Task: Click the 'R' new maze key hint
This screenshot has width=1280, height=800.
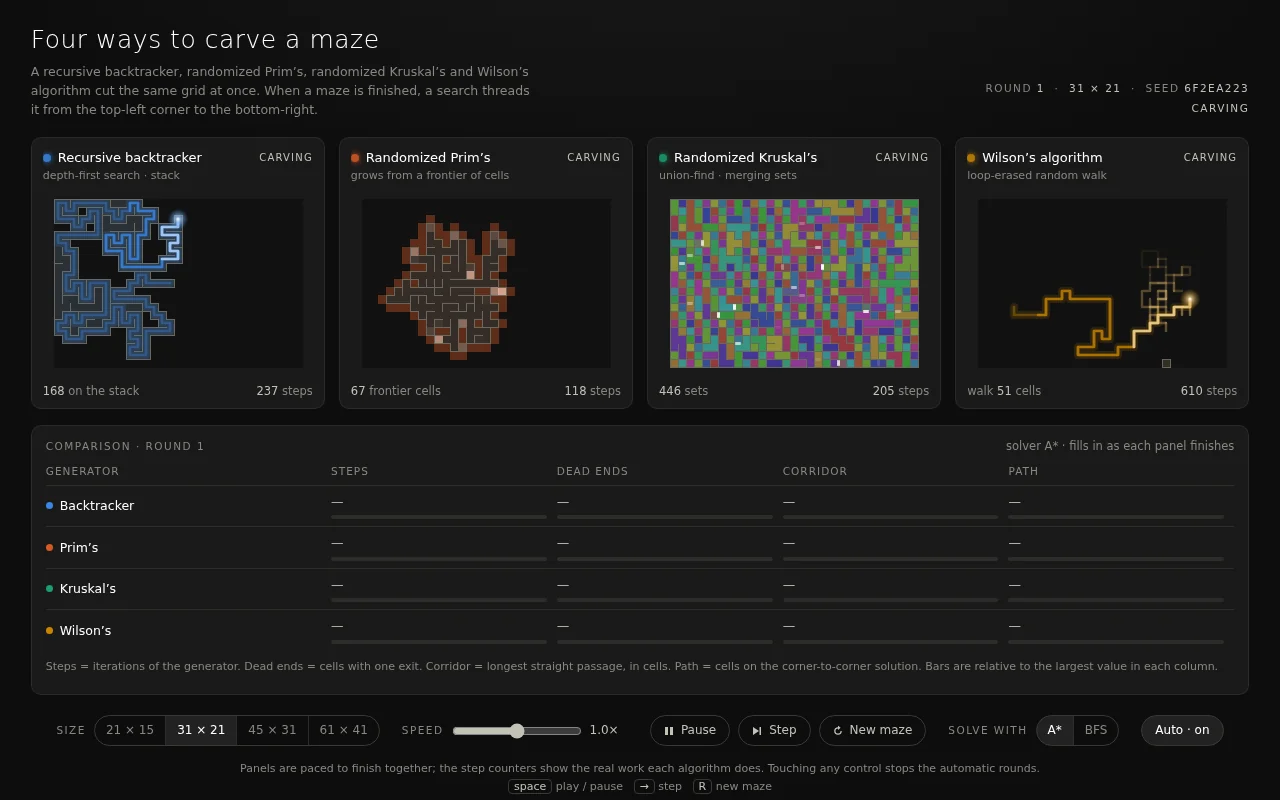Action: 703,786
